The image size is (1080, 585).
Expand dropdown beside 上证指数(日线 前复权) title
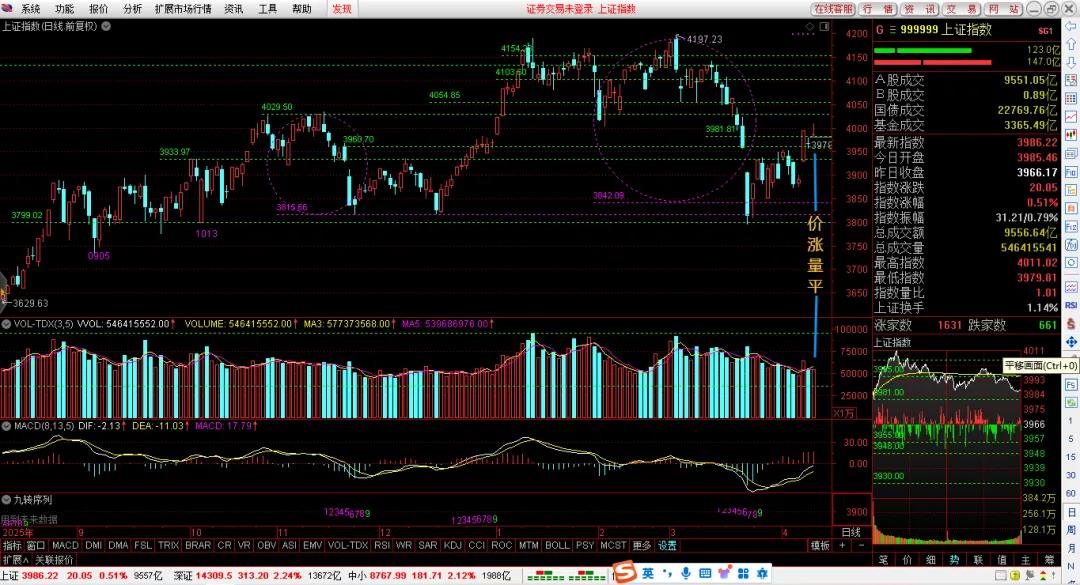point(106,26)
